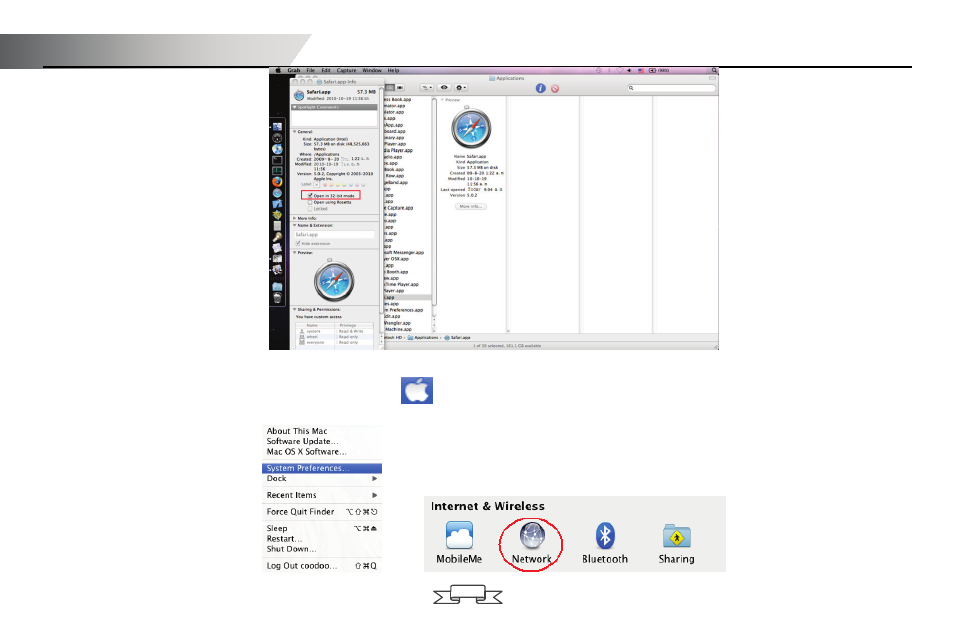Screen dimensions: 955x636
Task: Collapse the Sharing & Permissions section
Action: tap(295, 309)
